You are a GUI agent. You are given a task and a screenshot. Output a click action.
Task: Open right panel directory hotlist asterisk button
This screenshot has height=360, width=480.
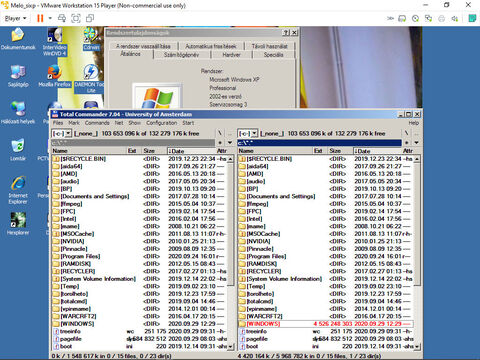tap(406, 143)
